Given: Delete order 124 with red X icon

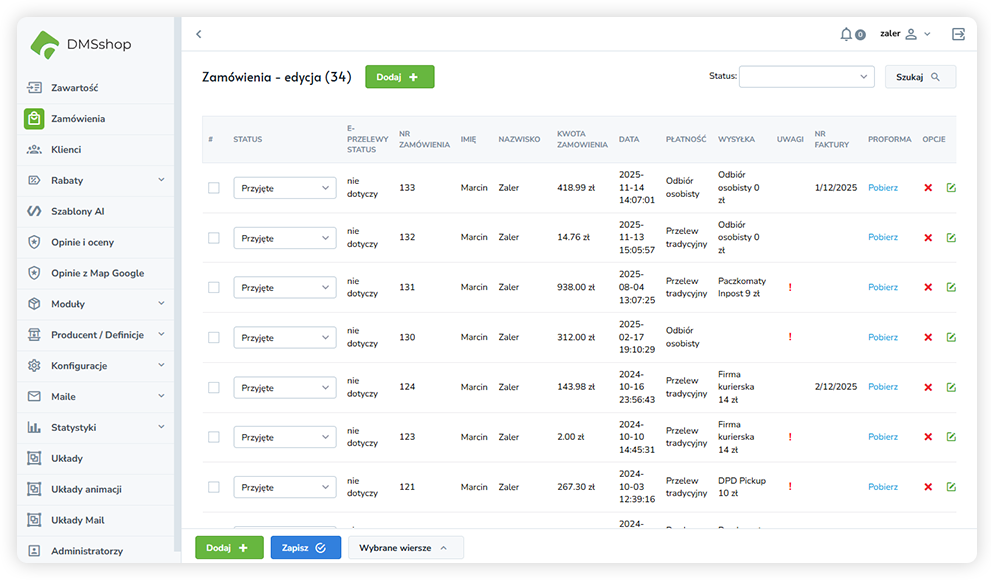Looking at the screenshot, I should pos(928,387).
